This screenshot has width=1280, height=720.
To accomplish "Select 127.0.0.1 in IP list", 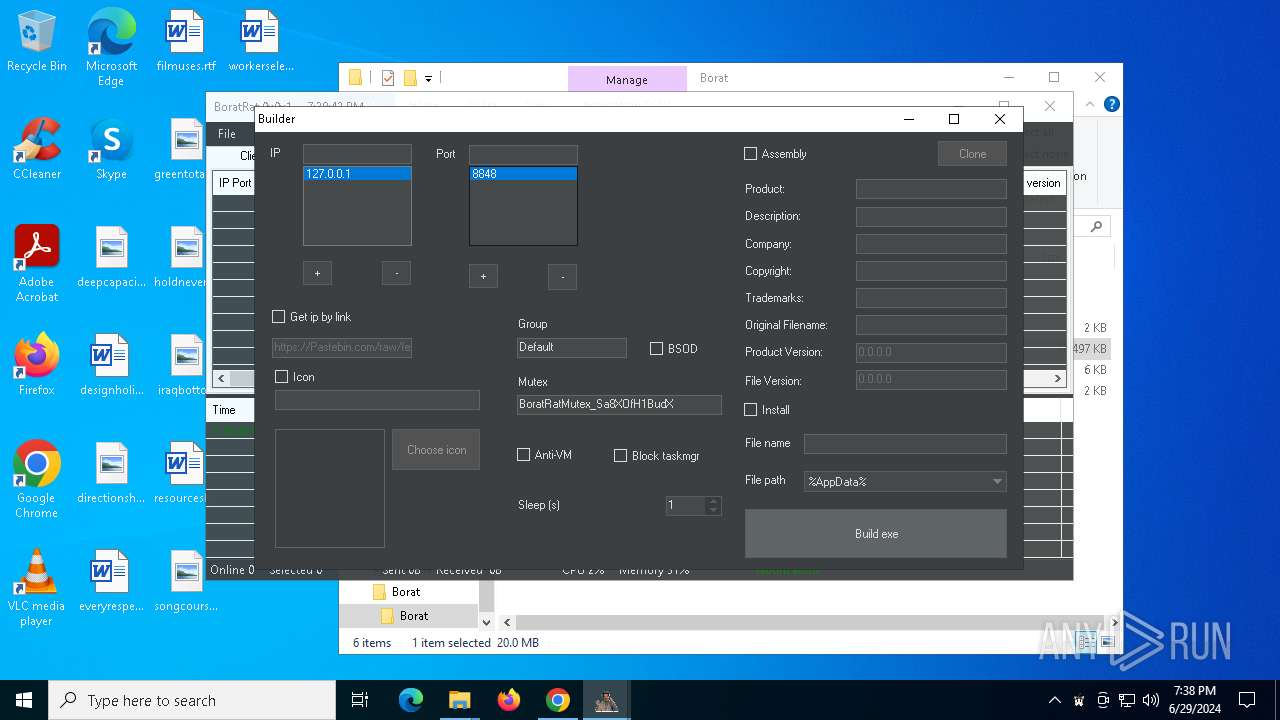I will tap(357, 174).
